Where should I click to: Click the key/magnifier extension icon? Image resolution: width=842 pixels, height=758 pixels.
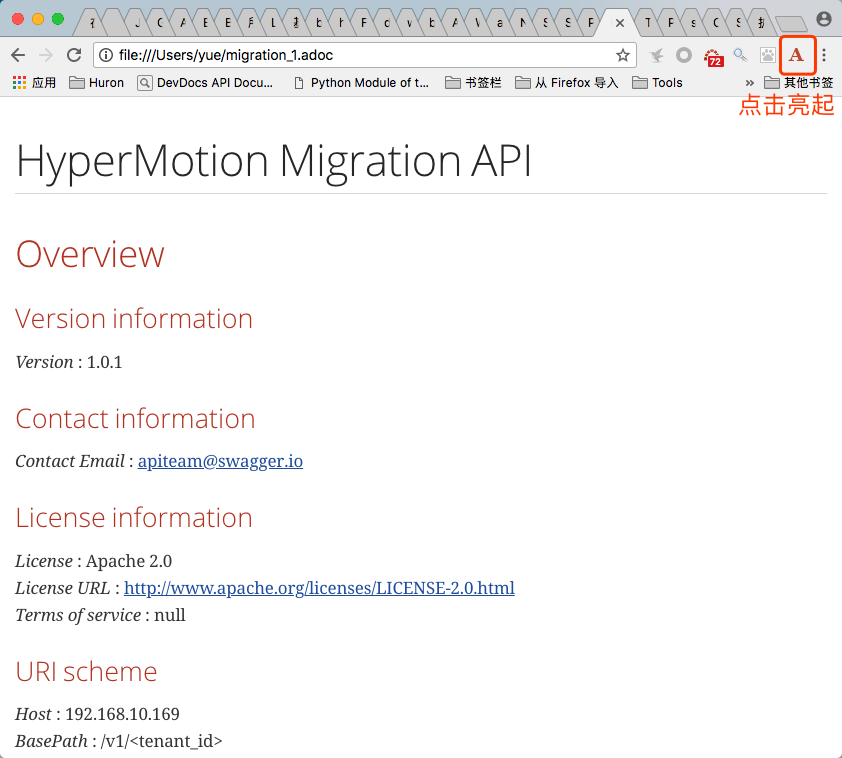coord(741,55)
